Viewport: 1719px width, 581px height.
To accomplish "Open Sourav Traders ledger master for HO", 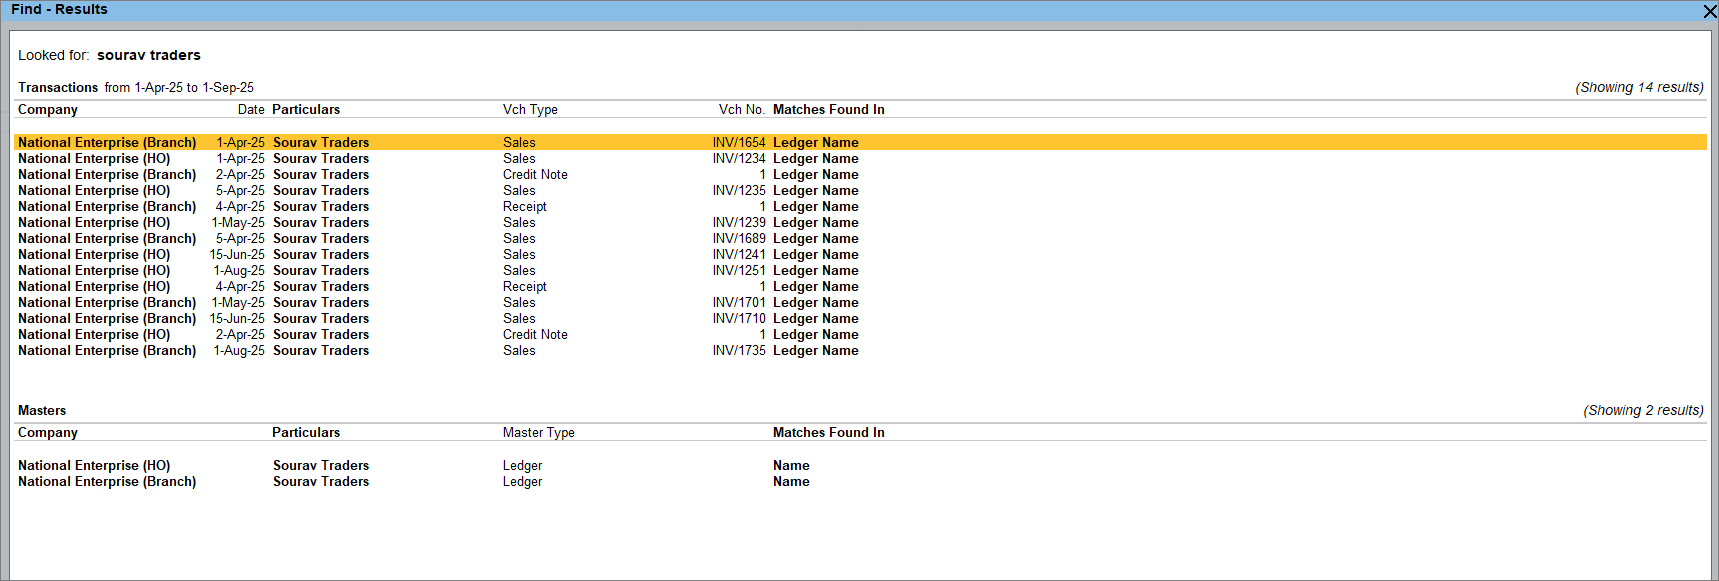I will click(321, 466).
